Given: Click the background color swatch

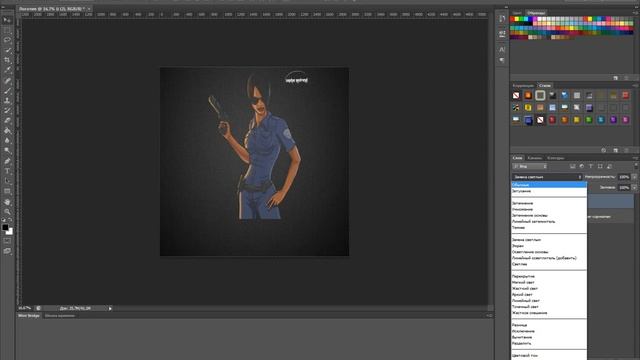Looking at the screenshot, I should [x=10, y=232].
